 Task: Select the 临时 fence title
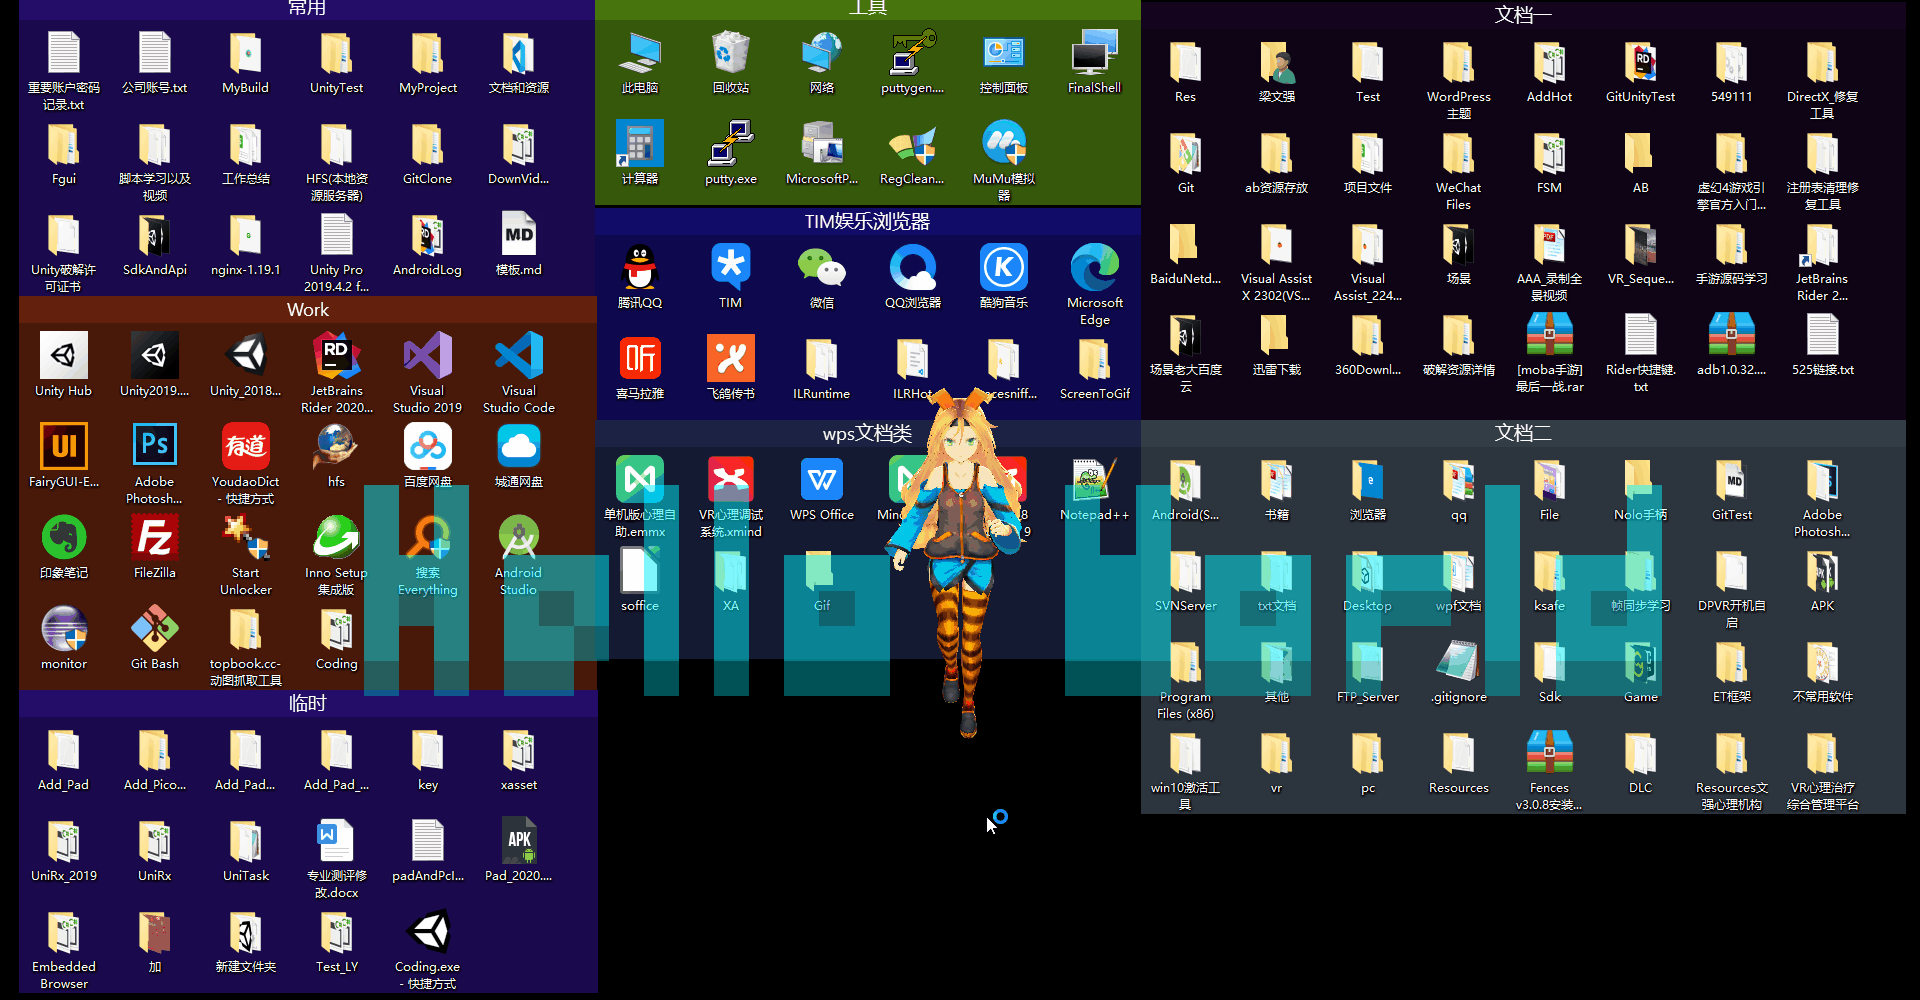click(308, 703)
